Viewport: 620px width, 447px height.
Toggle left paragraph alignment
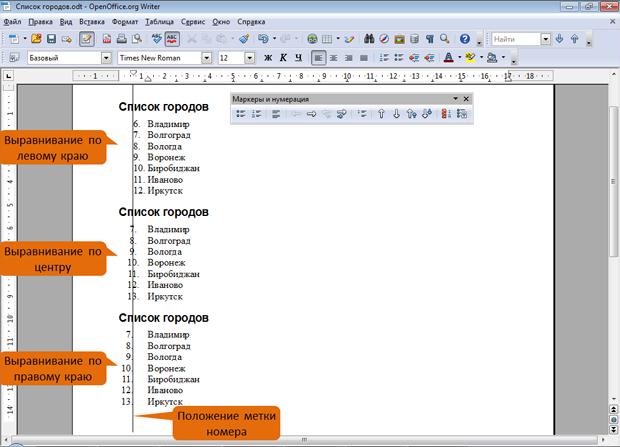(x=318, y=58)
